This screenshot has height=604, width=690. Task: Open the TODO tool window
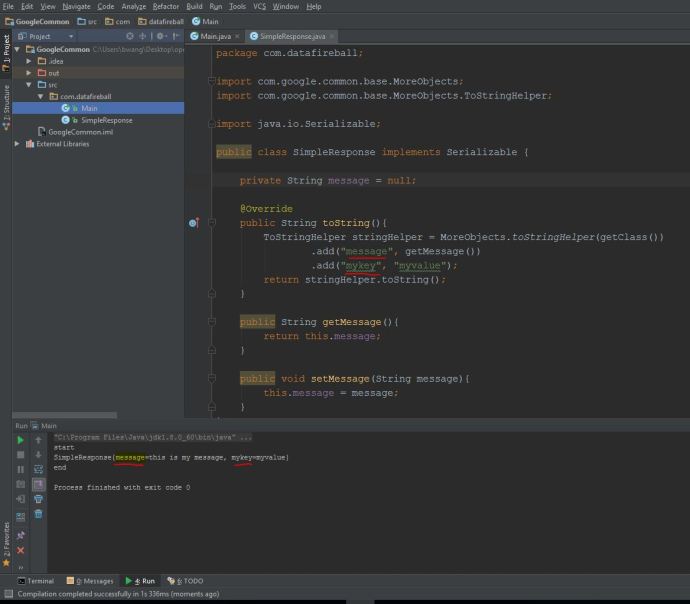186,580
